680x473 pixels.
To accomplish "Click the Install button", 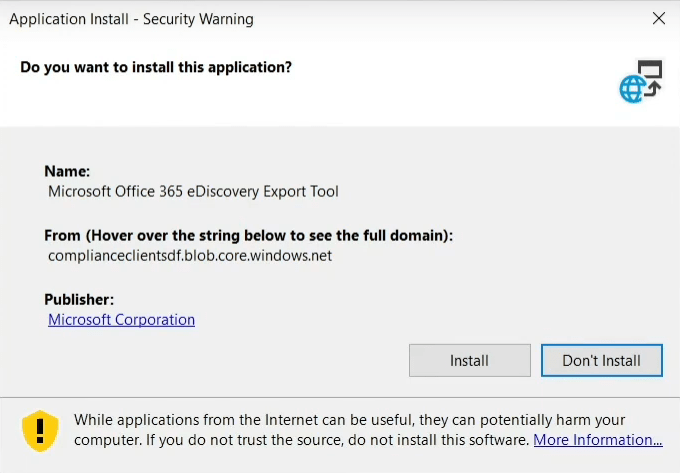I will click(x=470, y=360).
